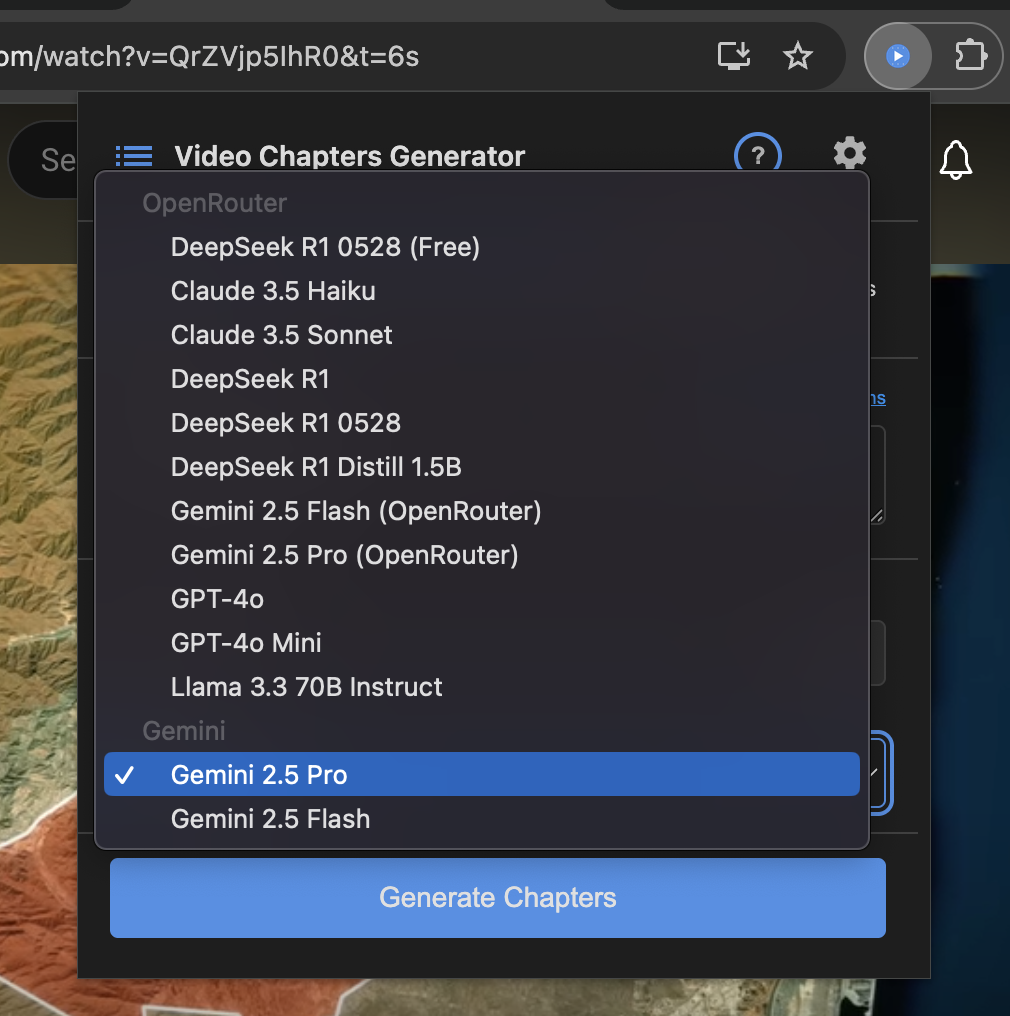The width and height of the screenshot is (1010, 1016).
Task: Open the browser Extensions puzzle icon
Action: click(x=970, y=56)
